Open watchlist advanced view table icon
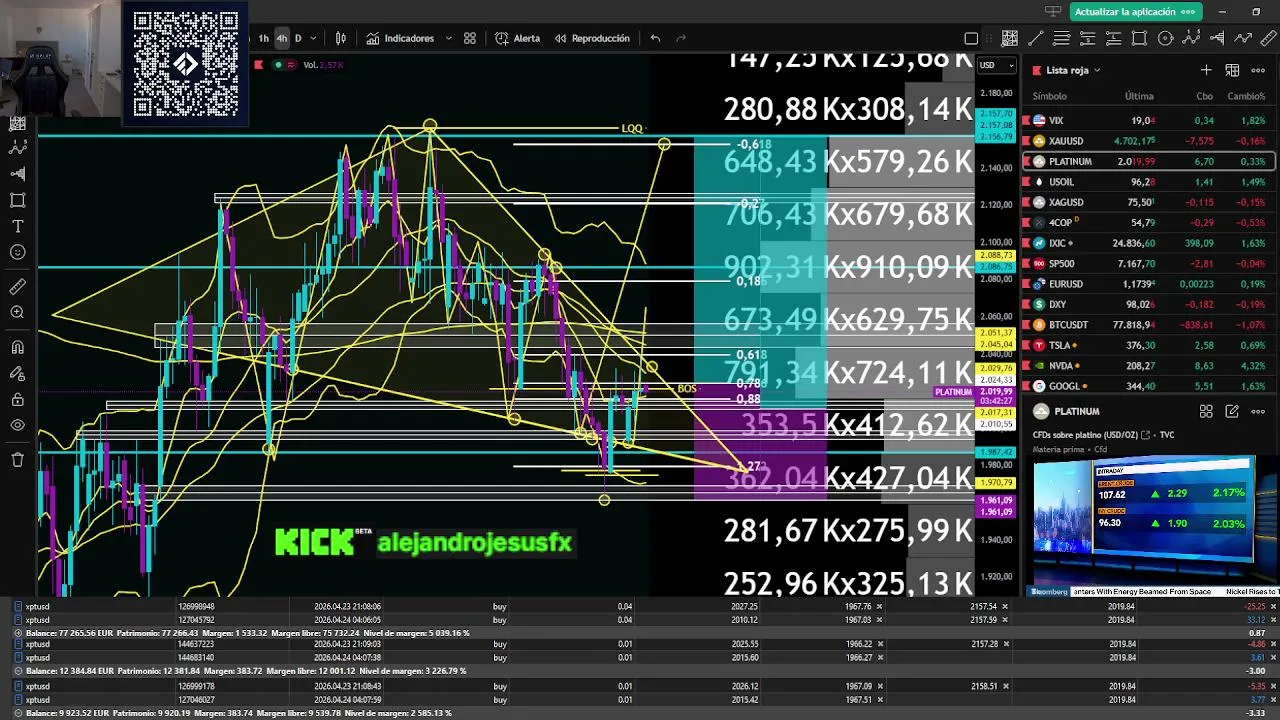 1232,70
